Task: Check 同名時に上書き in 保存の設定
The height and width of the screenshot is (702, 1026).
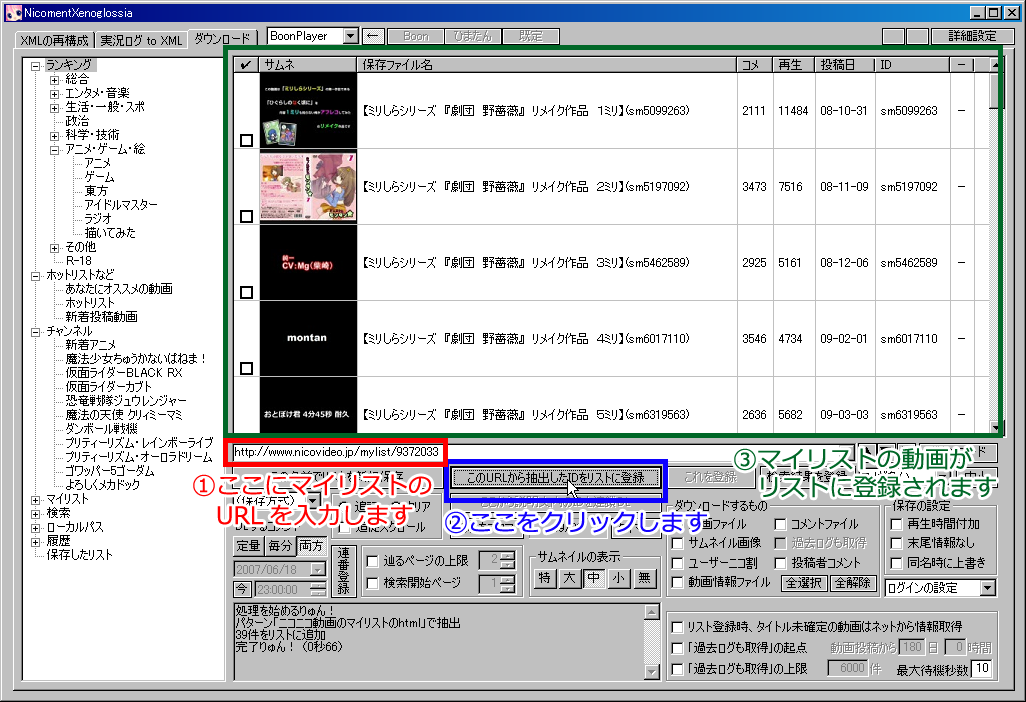Action: [897, 565]
